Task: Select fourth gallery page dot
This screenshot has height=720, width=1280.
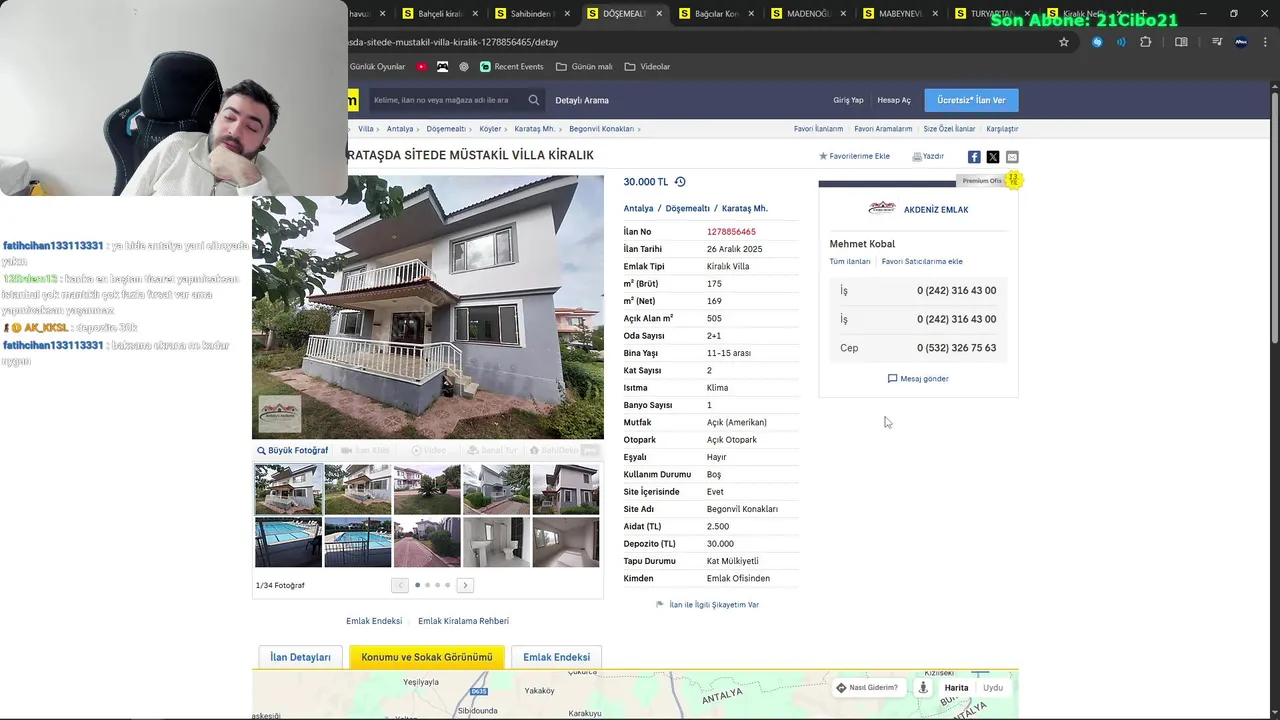Action: tap(447, 585)
